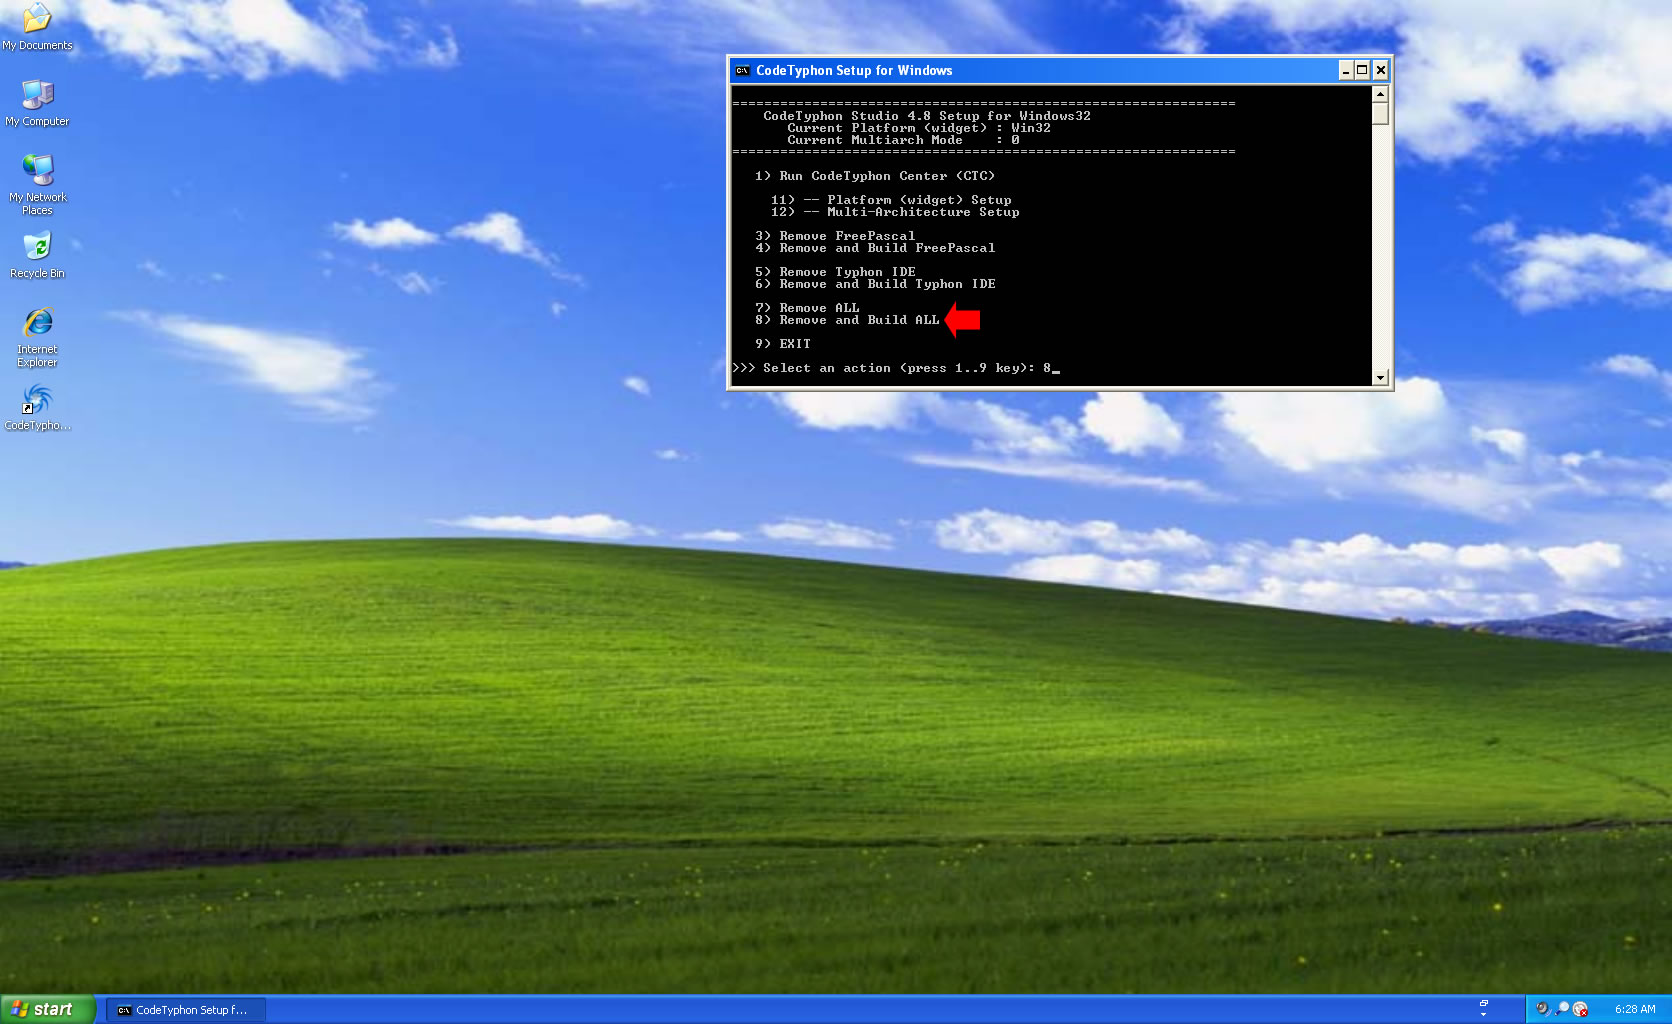Select the My Documents desktop icon
The width and height of the screenshot is (1672, 1024).
37,27
